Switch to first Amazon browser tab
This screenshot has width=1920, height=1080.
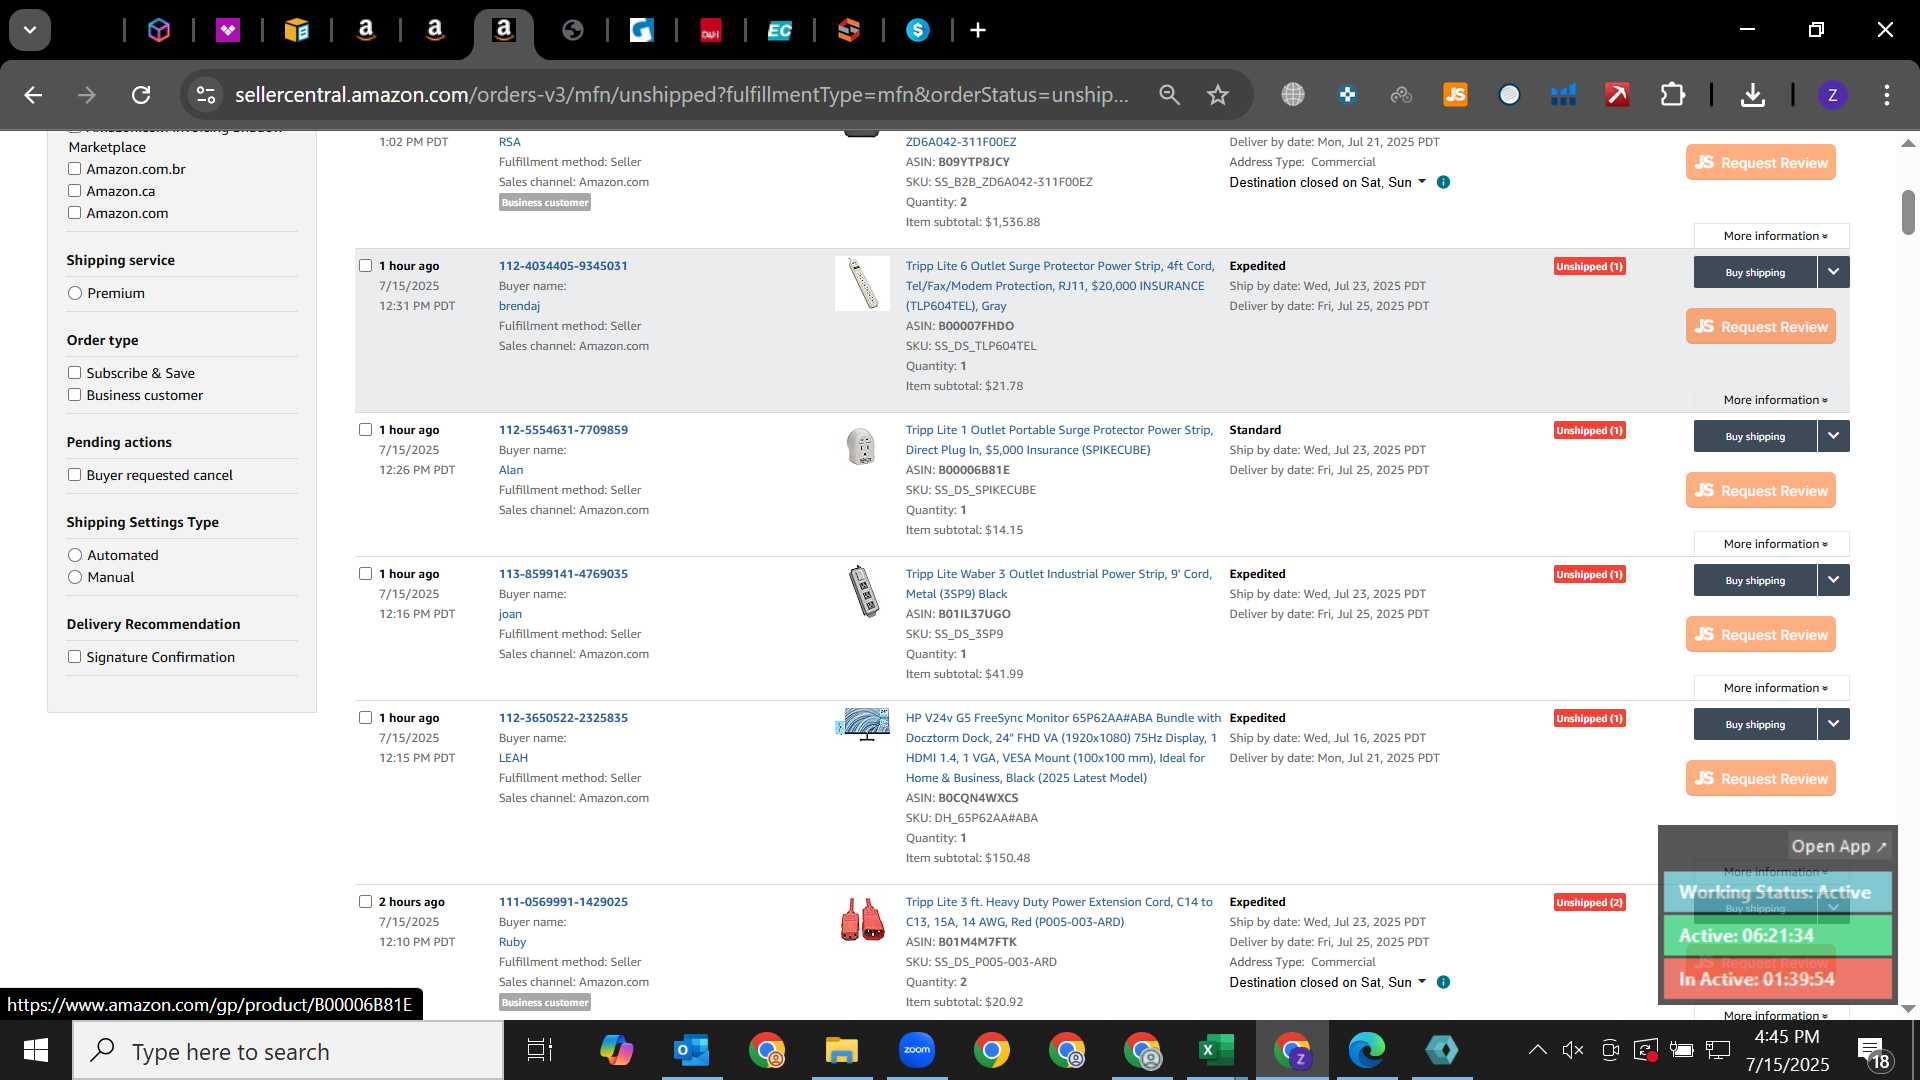point(366,31)
